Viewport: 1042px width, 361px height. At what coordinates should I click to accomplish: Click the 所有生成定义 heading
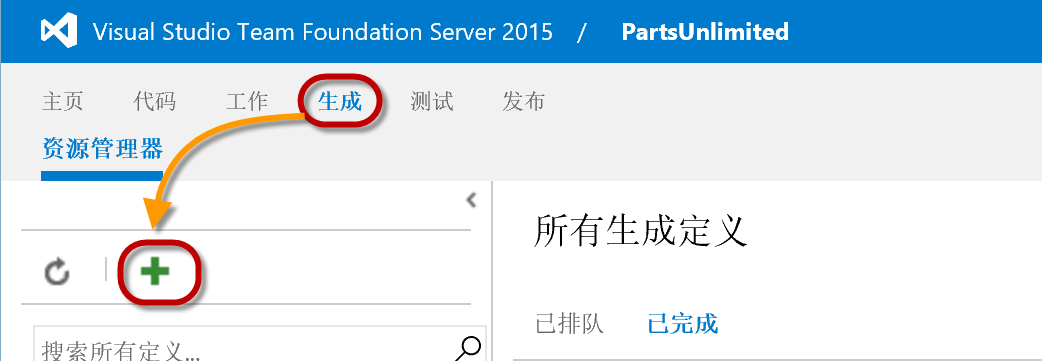coord(641,231)
